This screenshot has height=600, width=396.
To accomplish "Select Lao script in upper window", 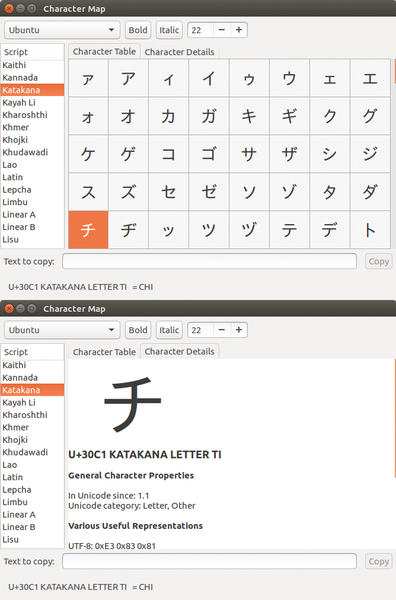I will [x=32, y=165].
